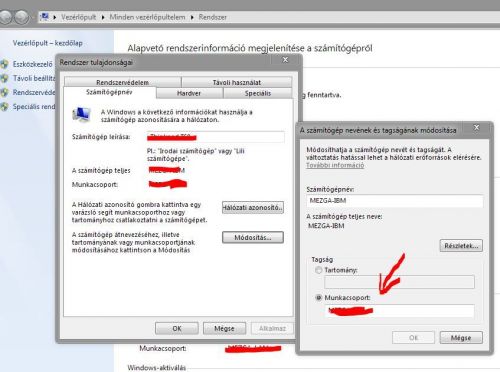Click Vezérlőpult in the address breadcrumb

click(78, 17)
